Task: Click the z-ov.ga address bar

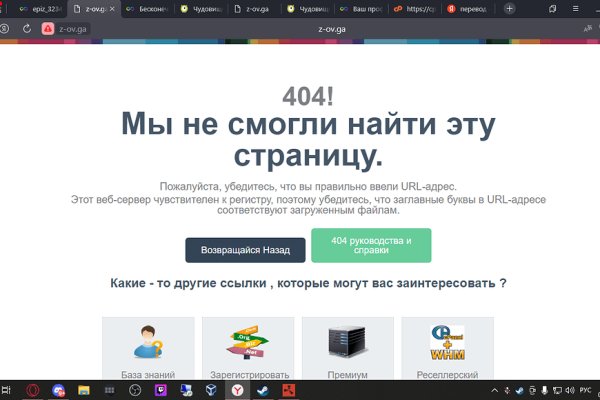Action: coord(300,30)
